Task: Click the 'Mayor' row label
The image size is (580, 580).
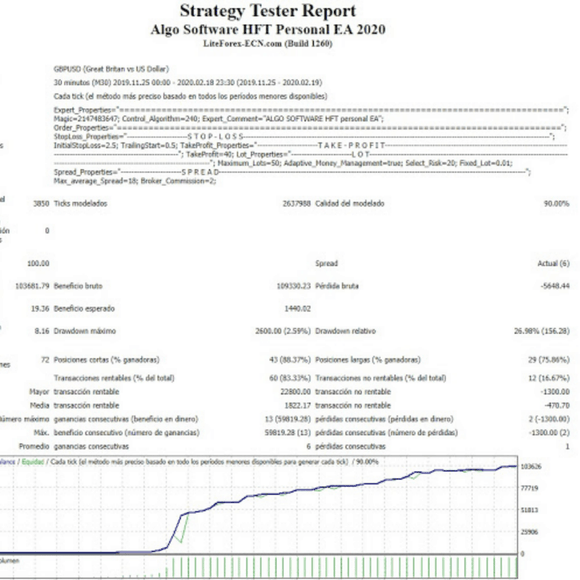Action: pos(39,392)
